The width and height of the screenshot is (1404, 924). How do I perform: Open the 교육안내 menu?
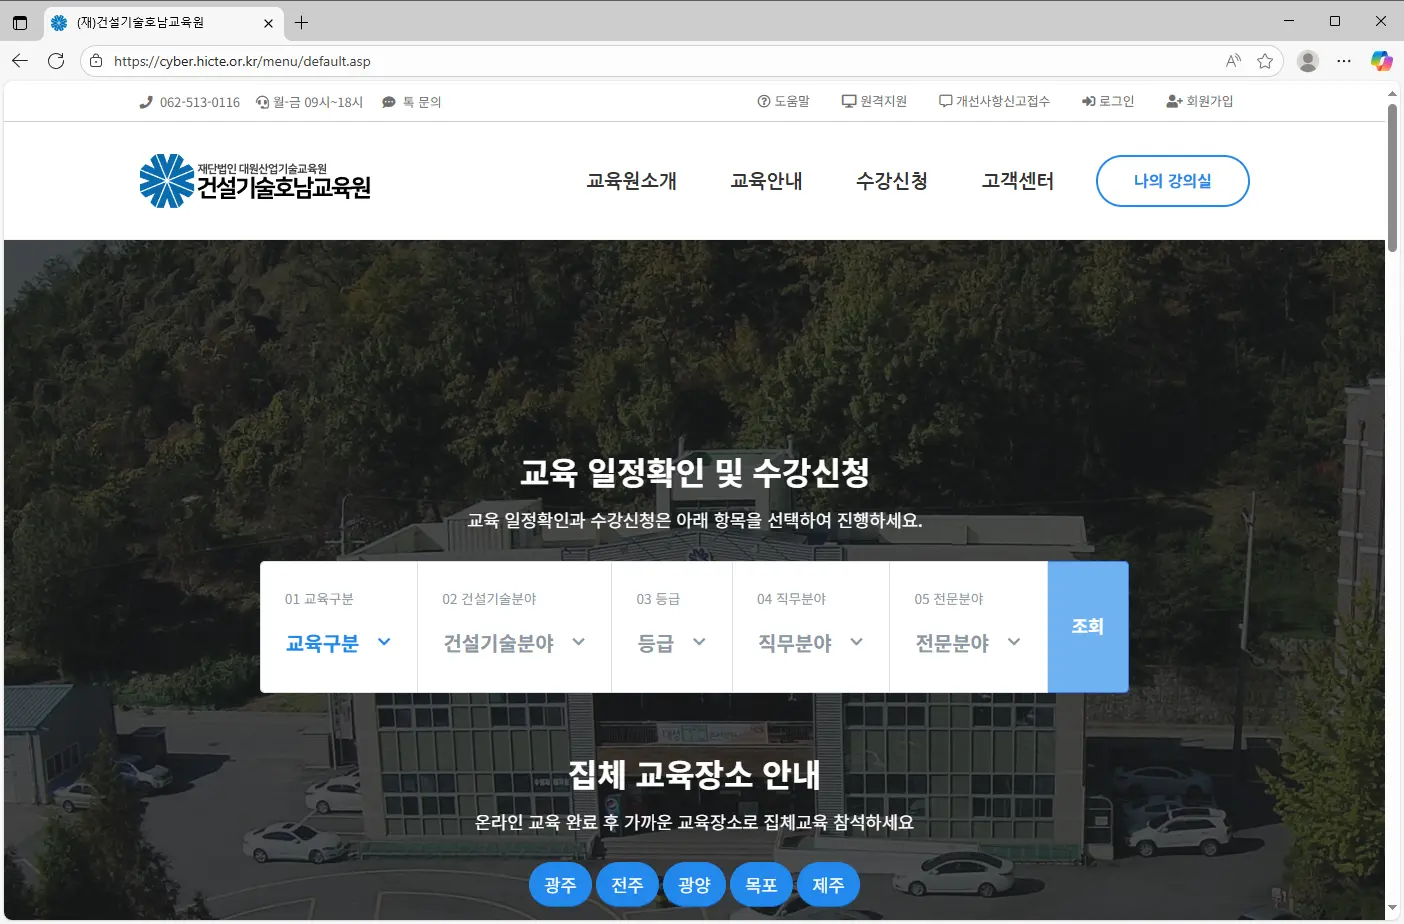766,181
